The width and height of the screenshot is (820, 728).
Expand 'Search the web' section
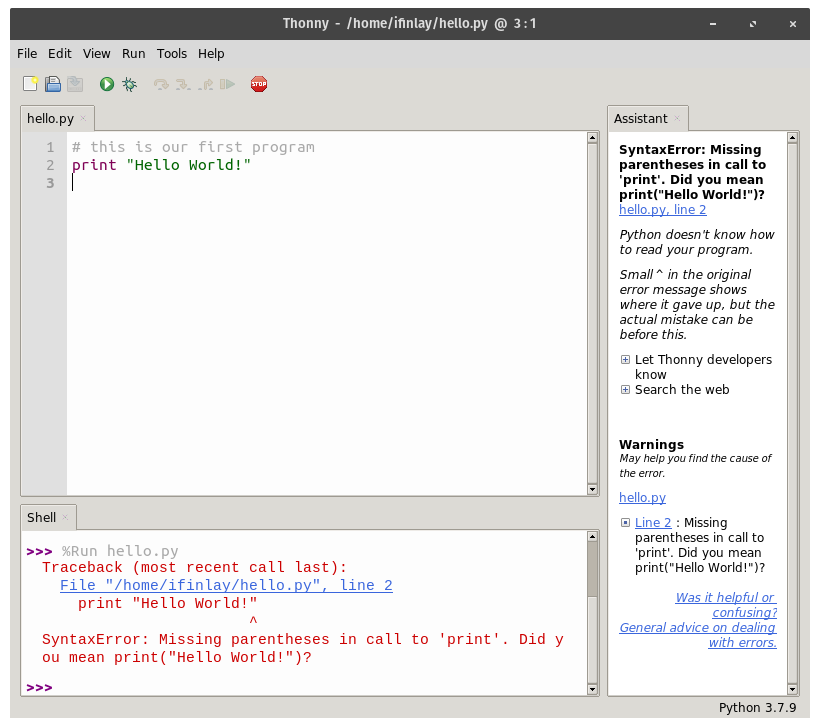[x=625, y=390]
